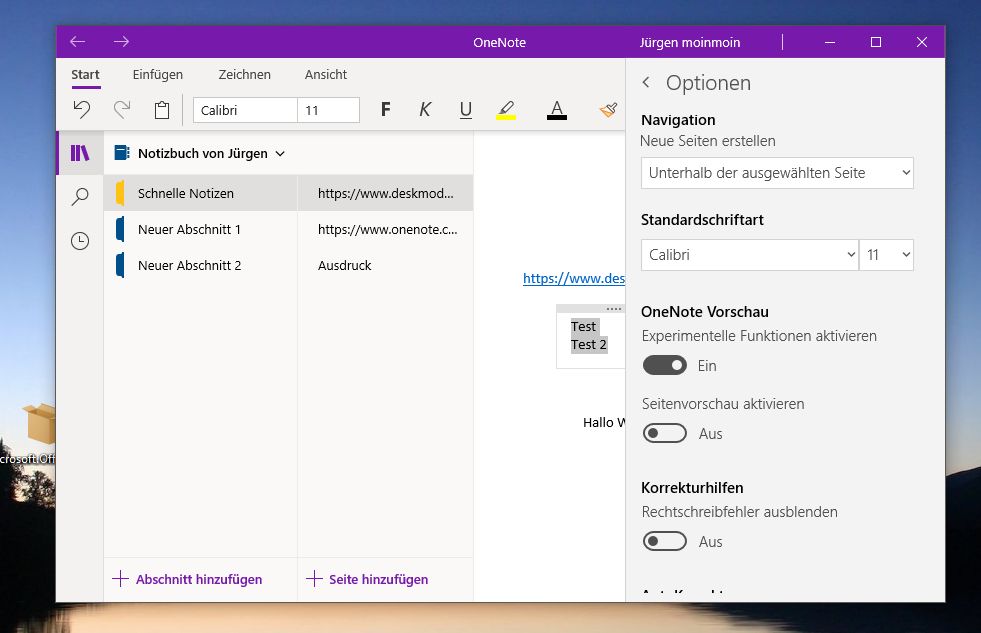The image size is (981, 633).
Task: Click the toolbar font name box Calibri
Action: 245,110
